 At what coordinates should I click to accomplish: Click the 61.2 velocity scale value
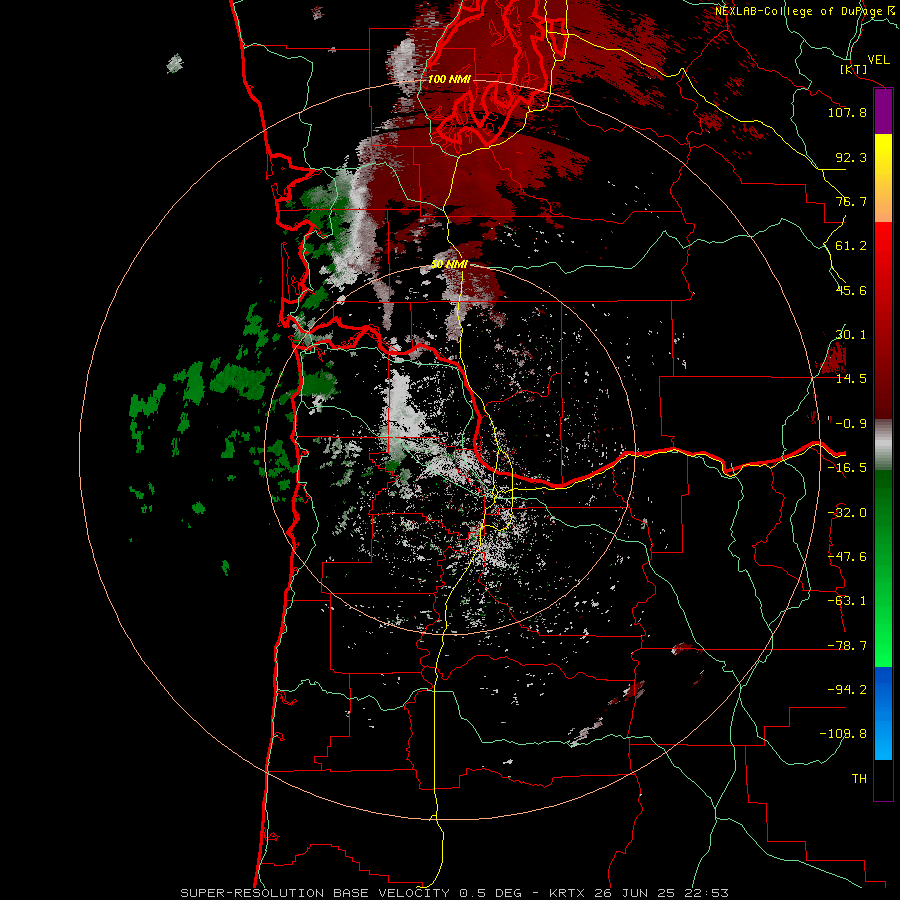851,246
